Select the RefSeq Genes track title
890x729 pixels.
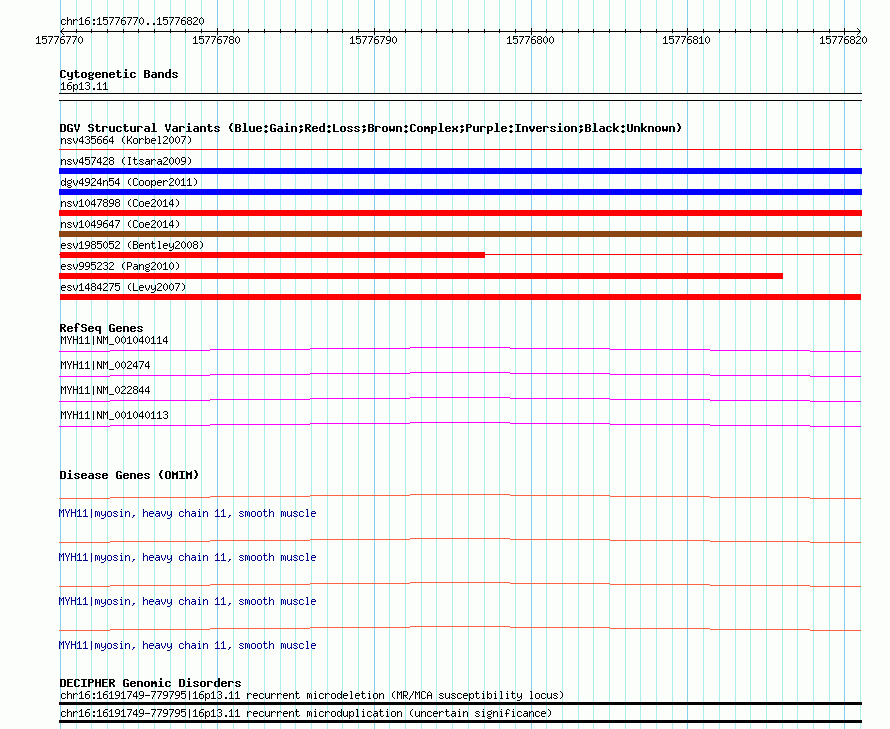(x=101, y=328)
